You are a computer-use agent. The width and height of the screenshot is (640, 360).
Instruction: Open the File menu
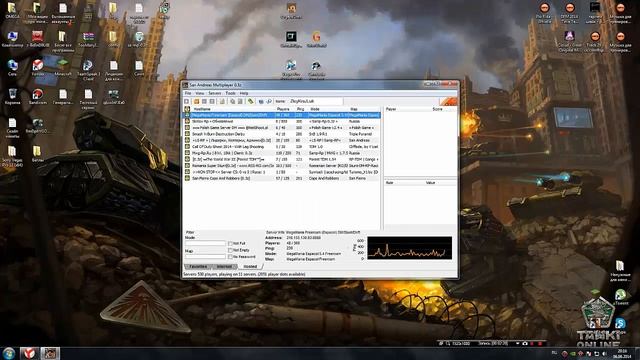point(188,93)
